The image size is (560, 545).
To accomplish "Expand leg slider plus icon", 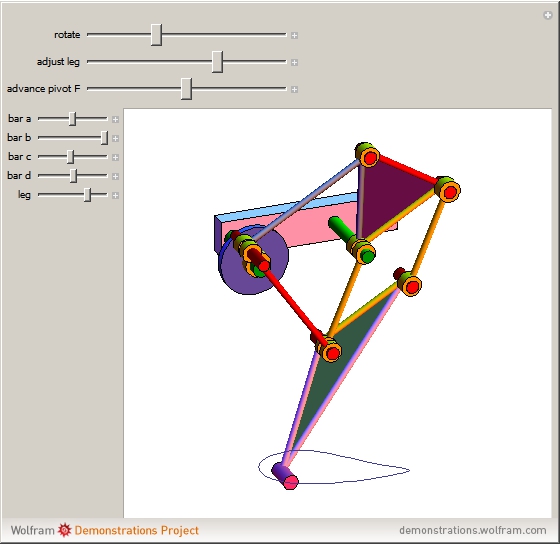I will (x=115, y=195).
